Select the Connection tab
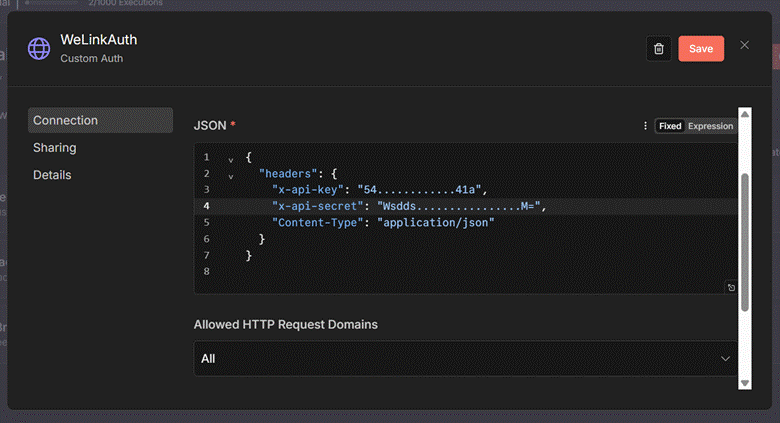The height and width of the screenshot is (423, 780). 100,121
